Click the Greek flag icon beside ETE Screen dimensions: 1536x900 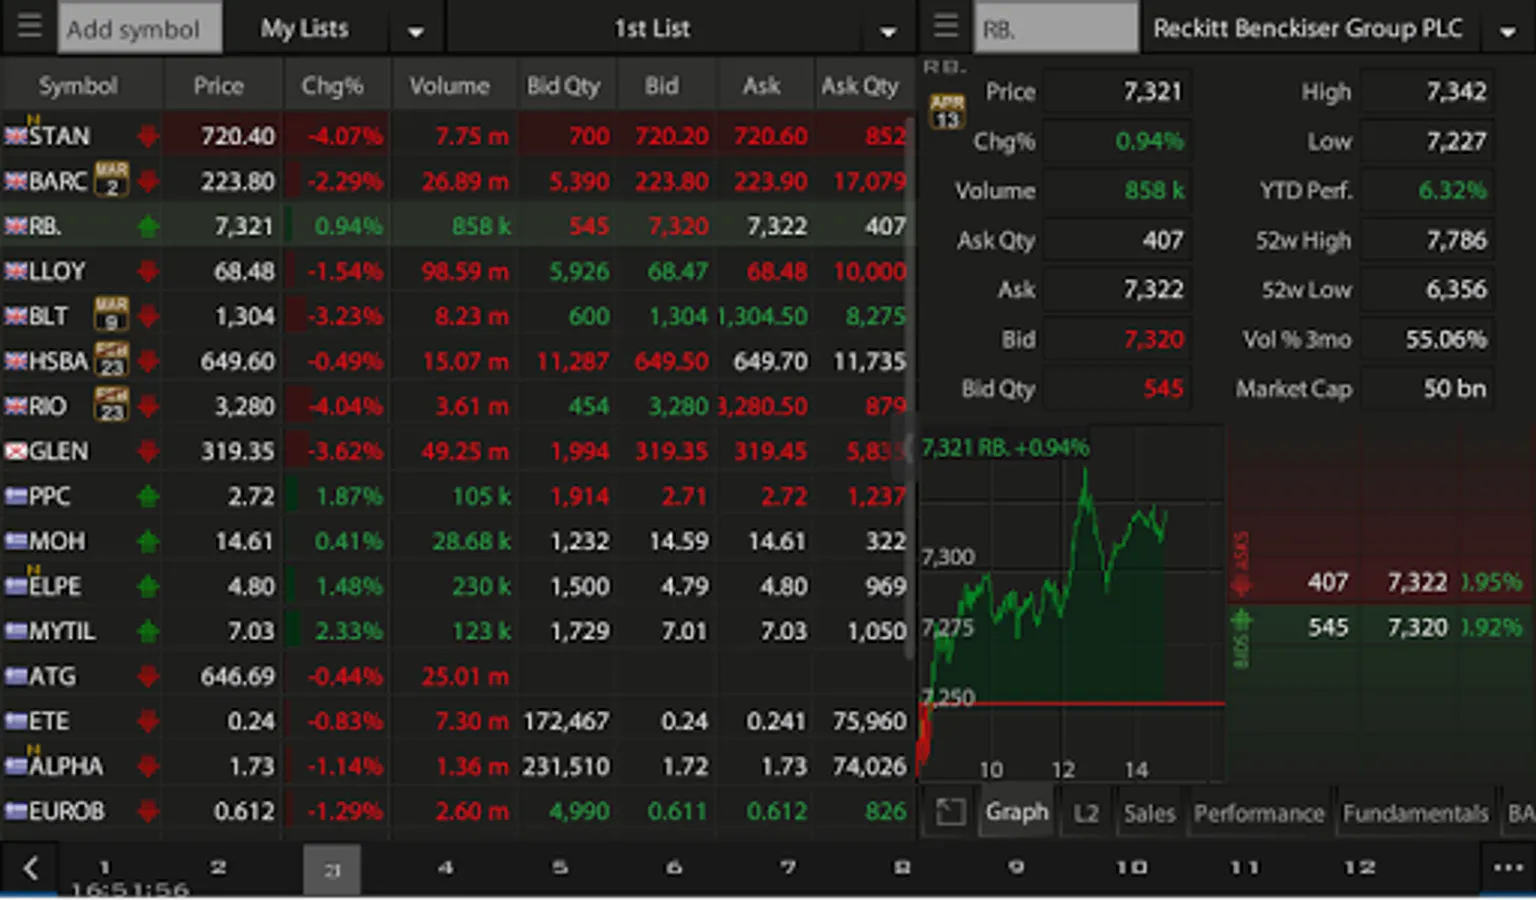16,721
